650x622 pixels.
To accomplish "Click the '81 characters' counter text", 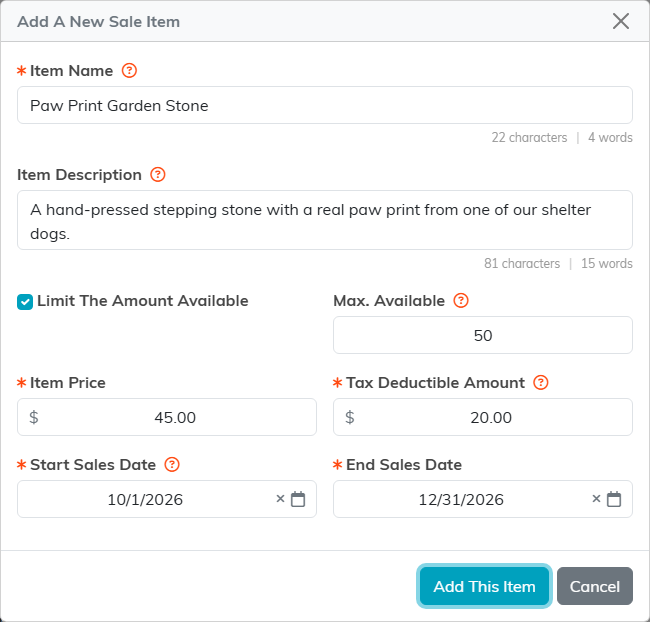I will tap(521, 263).
